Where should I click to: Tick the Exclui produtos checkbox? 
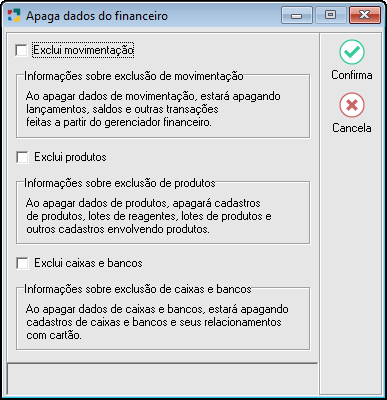(22, 157)
